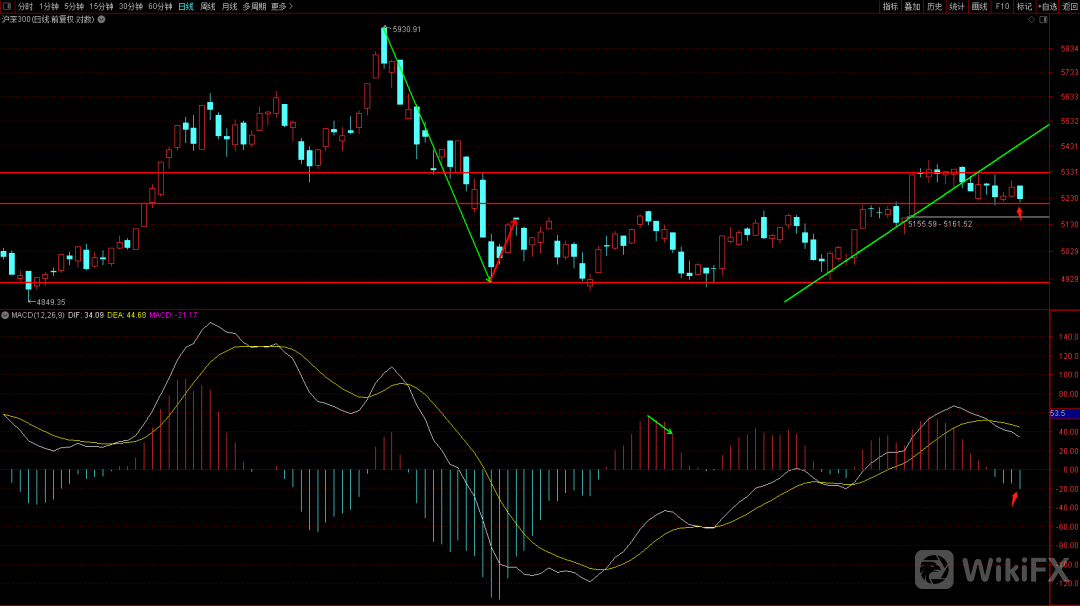The image size is (1080, 606).
Task: Click the 叠加 overlay button
Action: click(912, 6)
